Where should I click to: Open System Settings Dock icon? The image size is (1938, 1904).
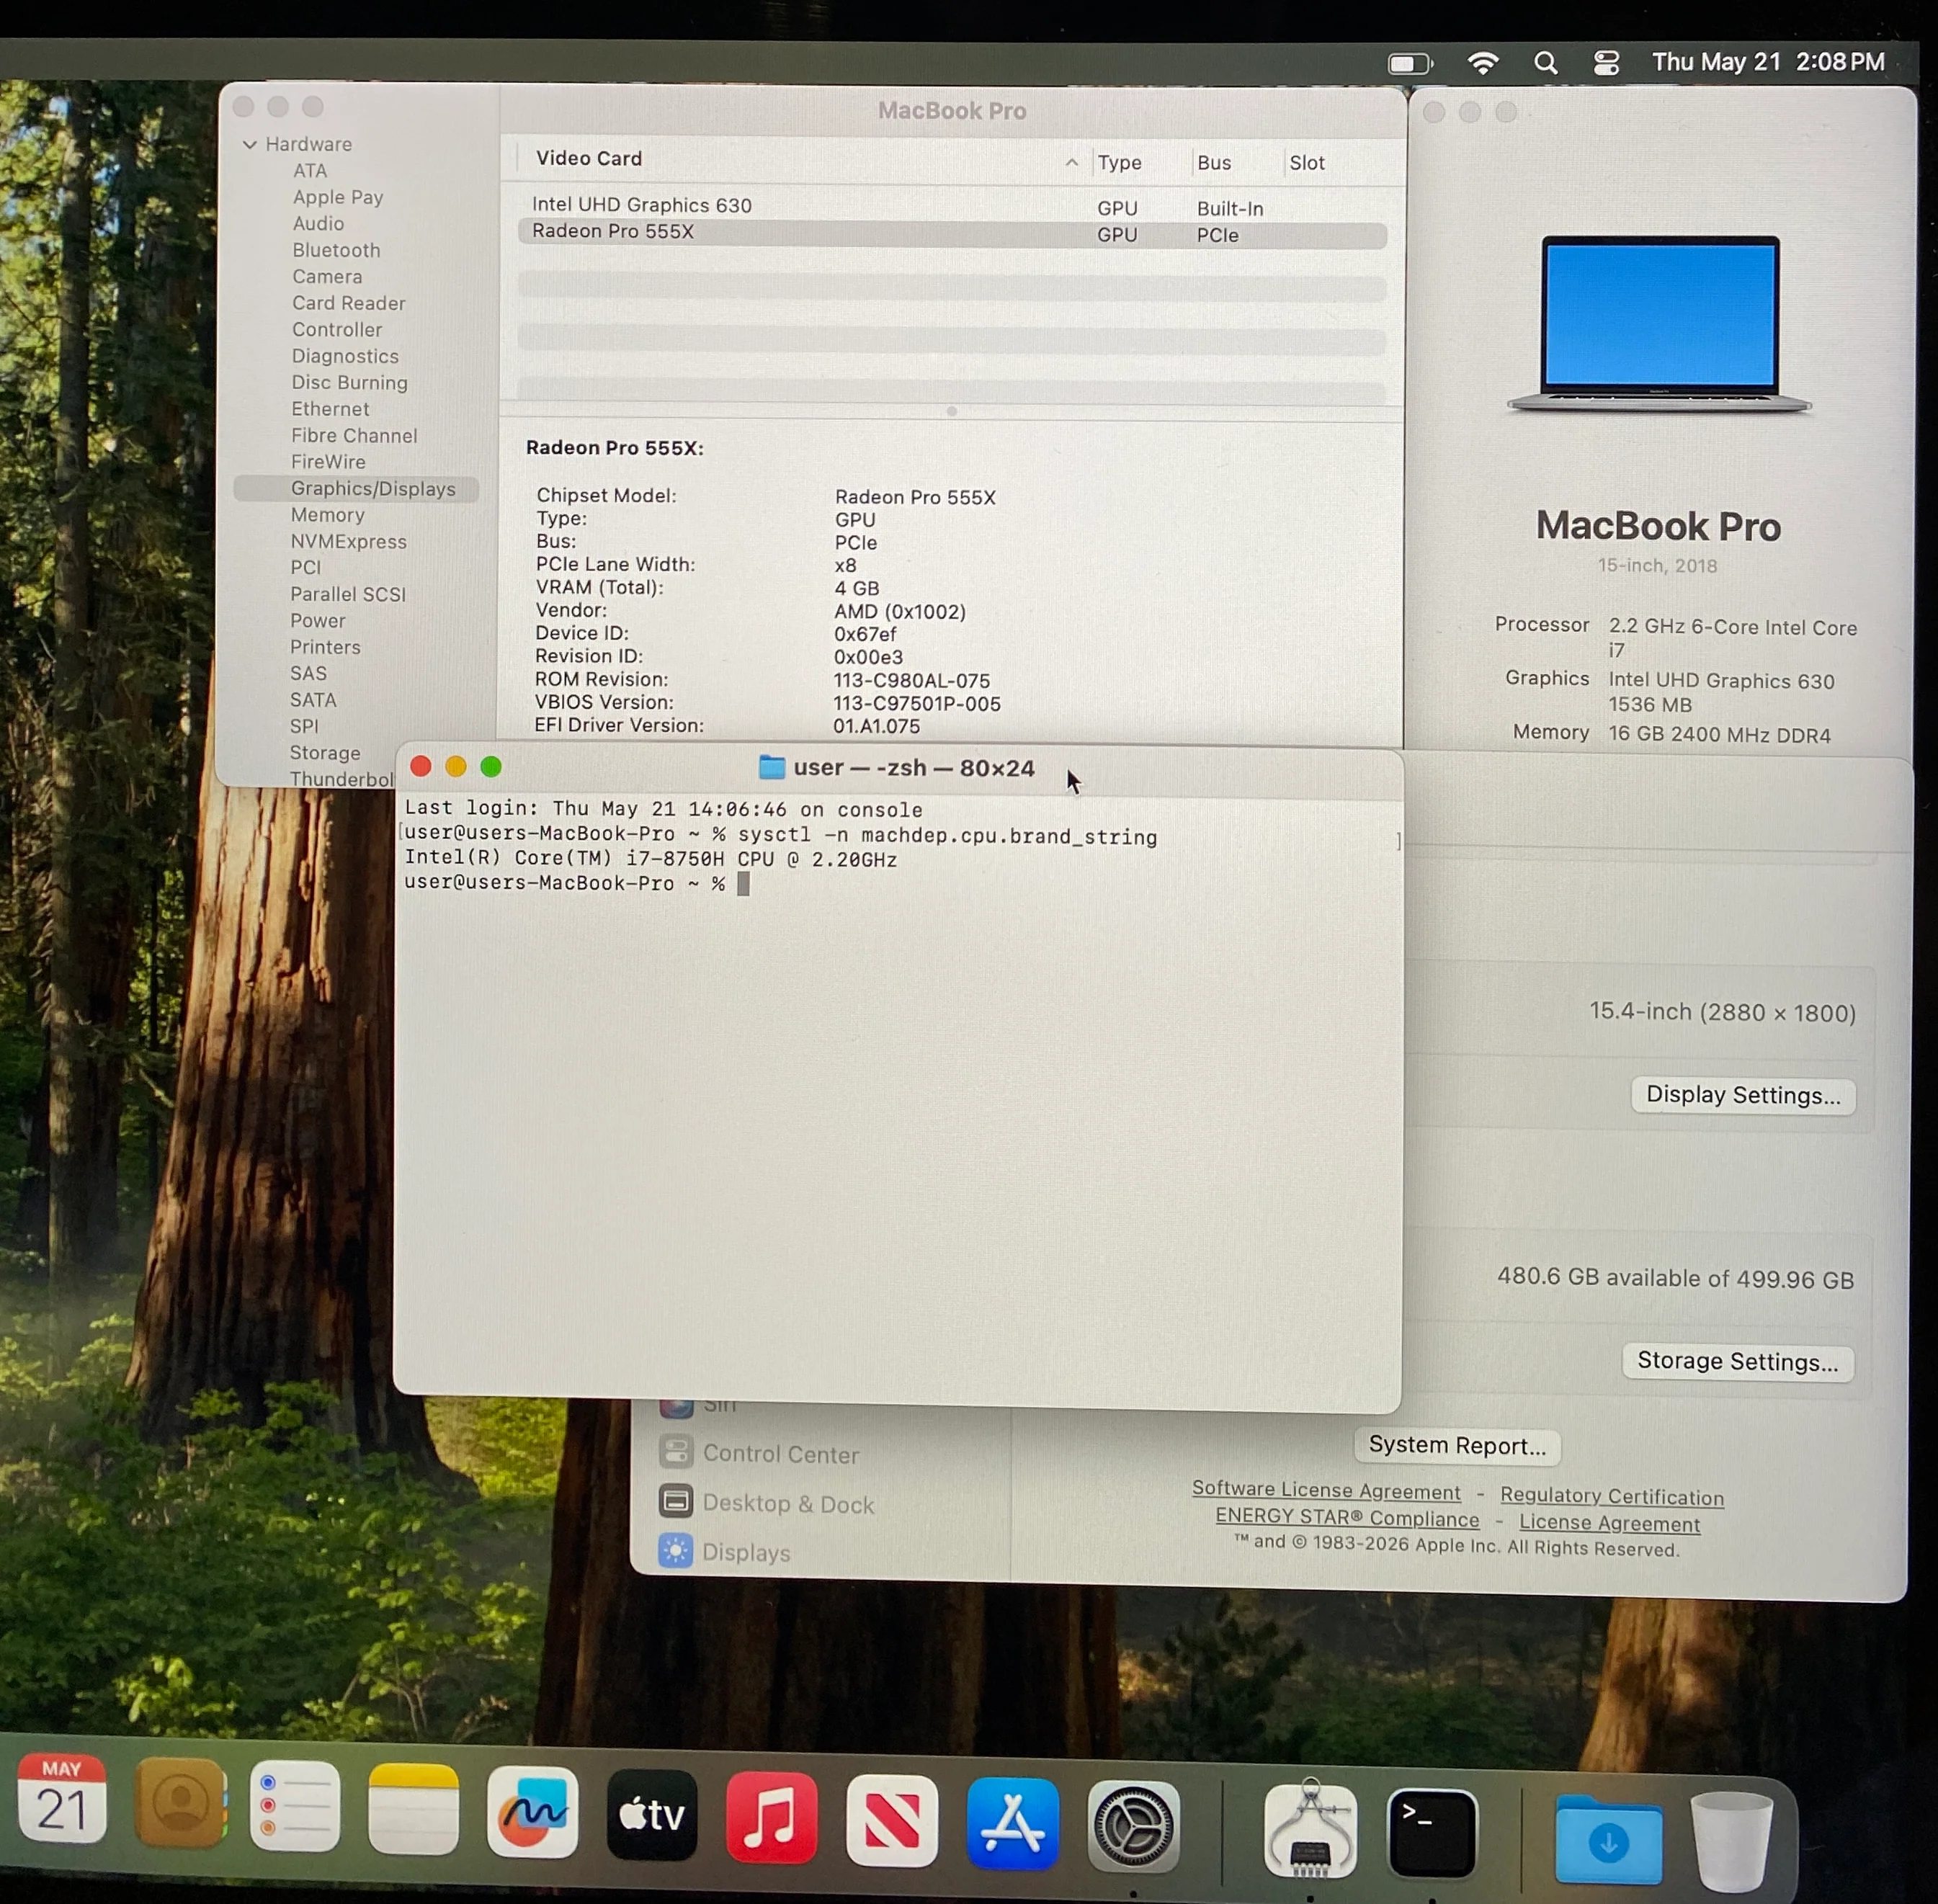(x=1134, y=1827)
